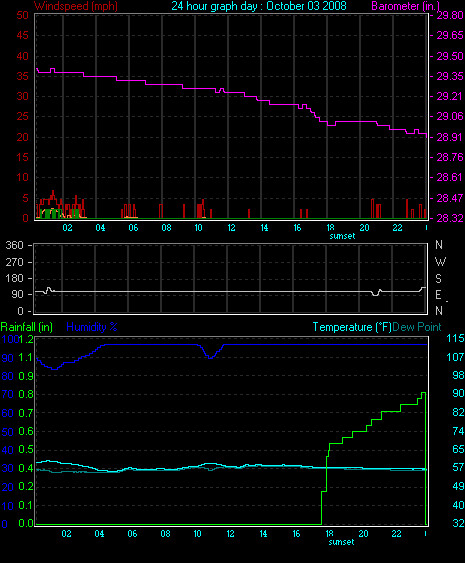This screenshot has height=563, width=465.
Task: Click the Rainfall (in) legend label
Action: point(27,327)
